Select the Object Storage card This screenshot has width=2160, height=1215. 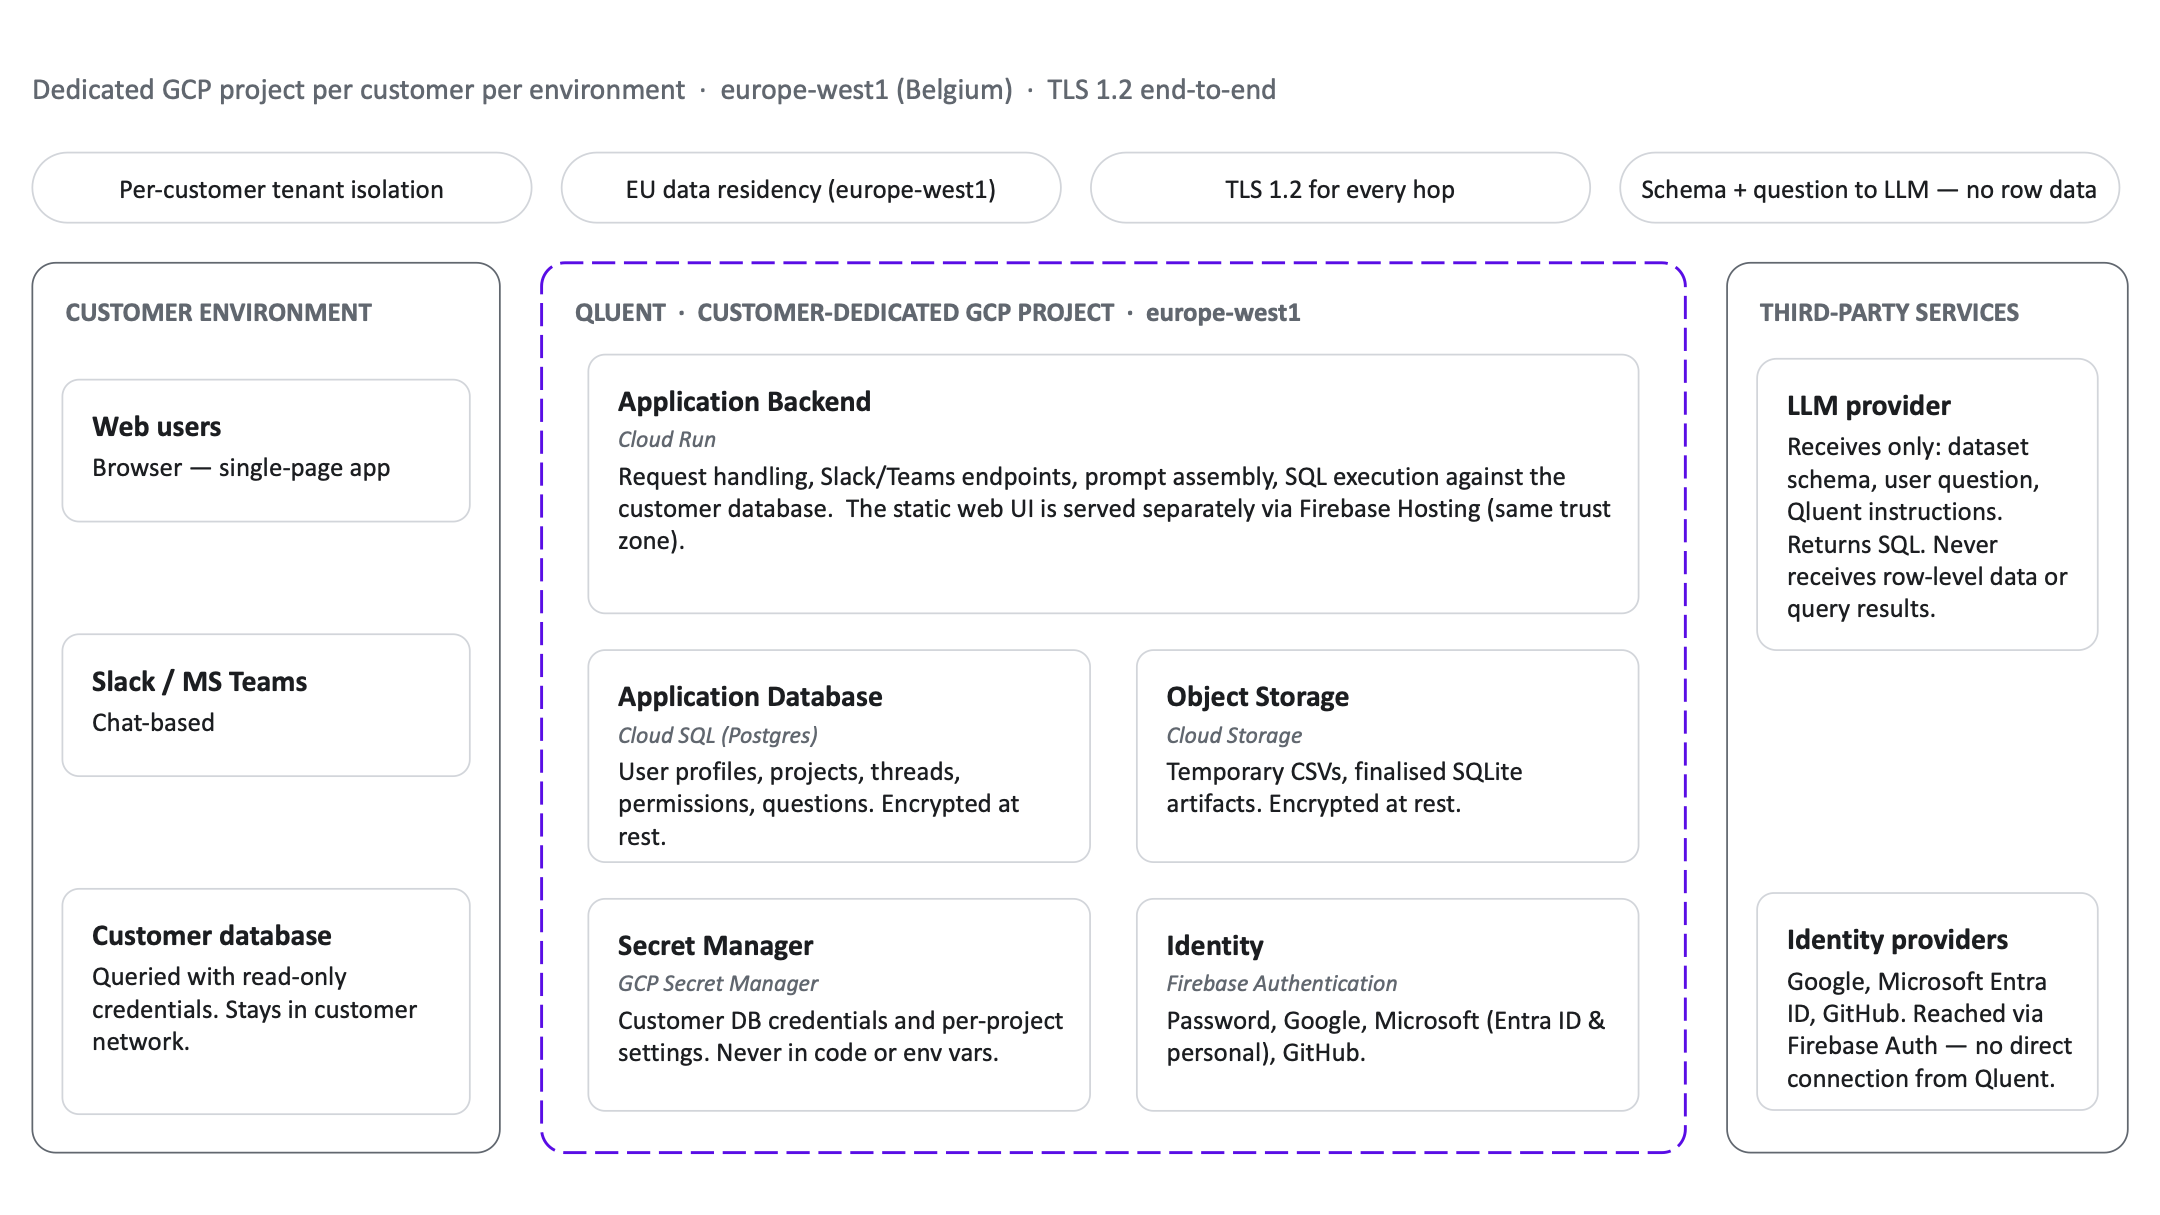pyautogui.click(x=1386, y=756)
